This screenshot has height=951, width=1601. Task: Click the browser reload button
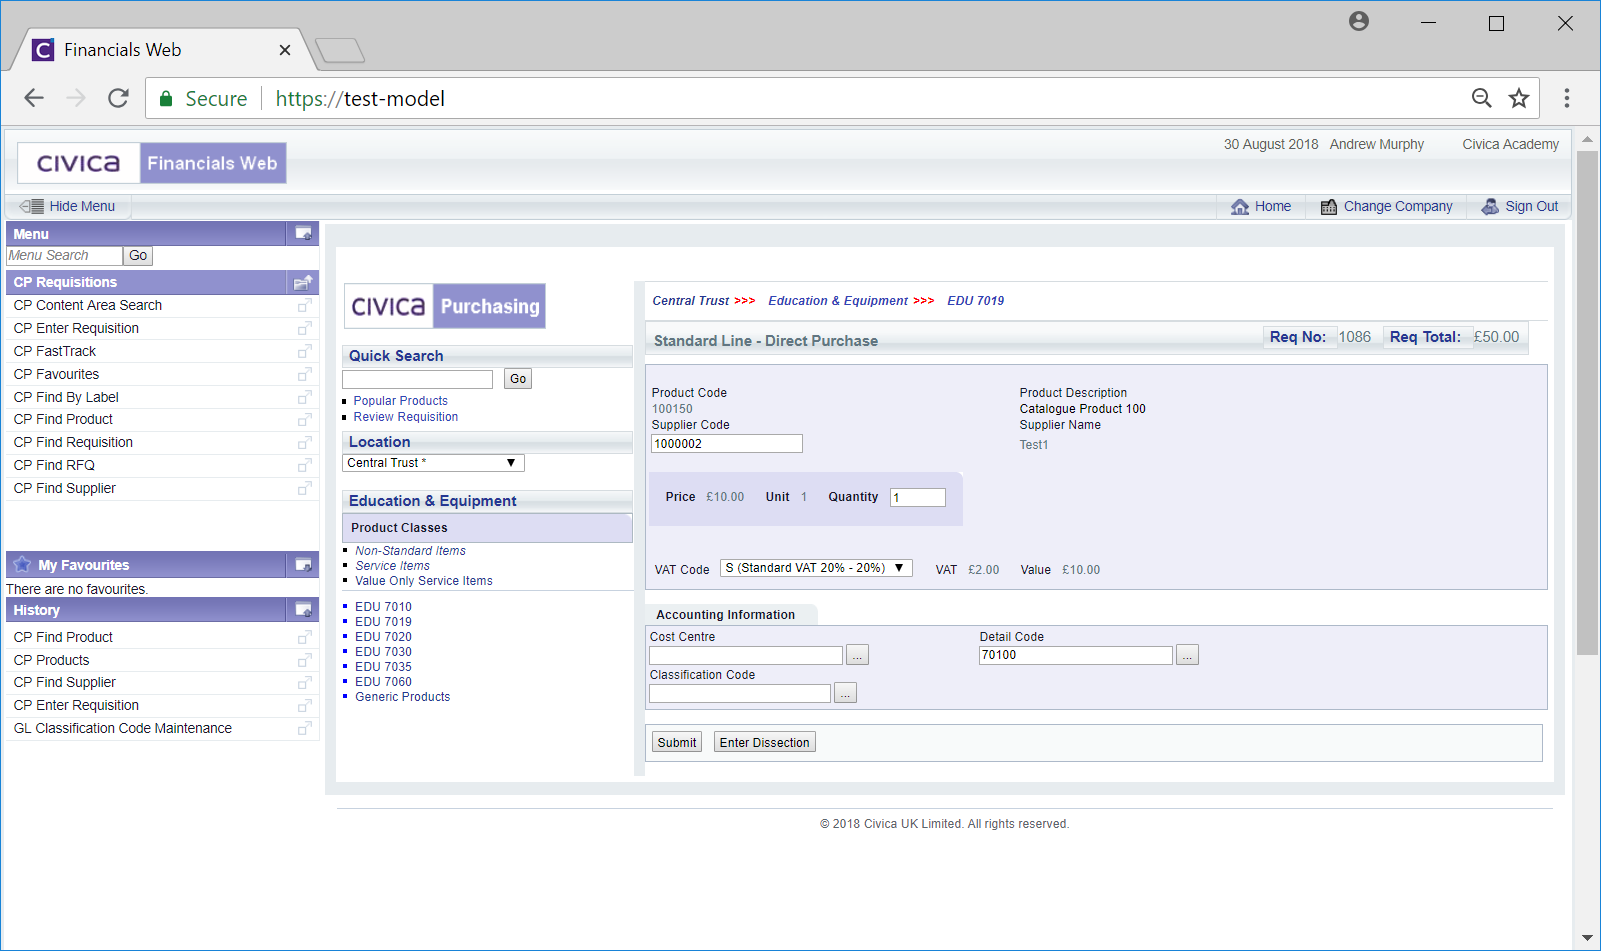click(x=118, y=98)
